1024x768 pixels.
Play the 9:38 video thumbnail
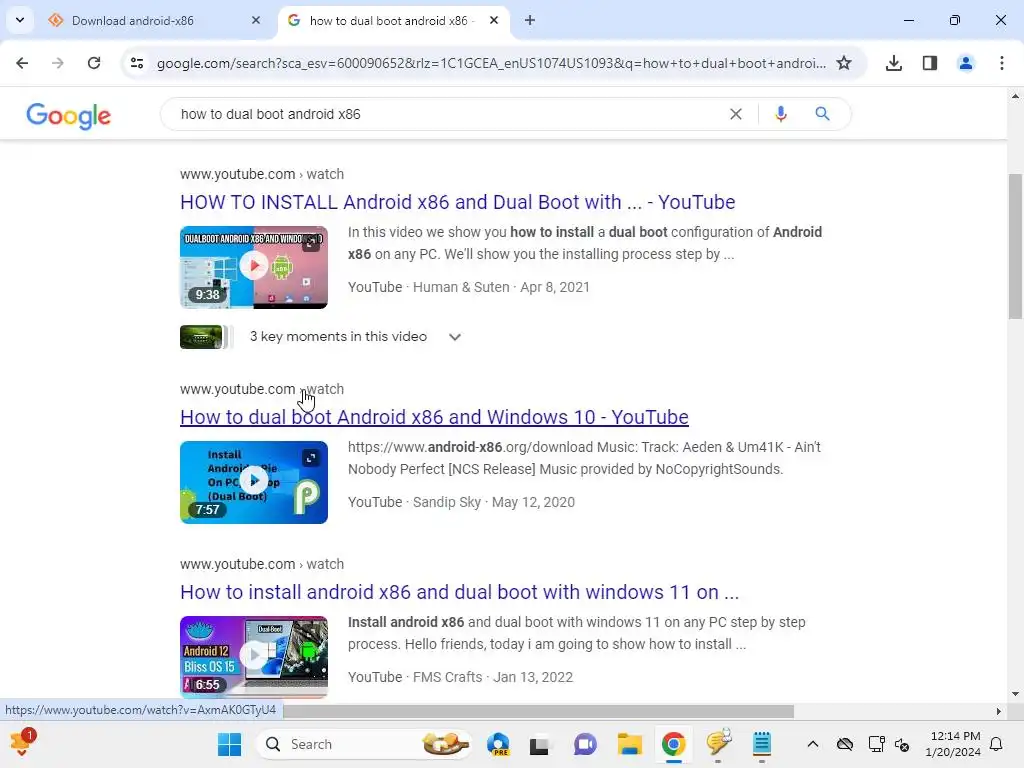click(254, 267)
